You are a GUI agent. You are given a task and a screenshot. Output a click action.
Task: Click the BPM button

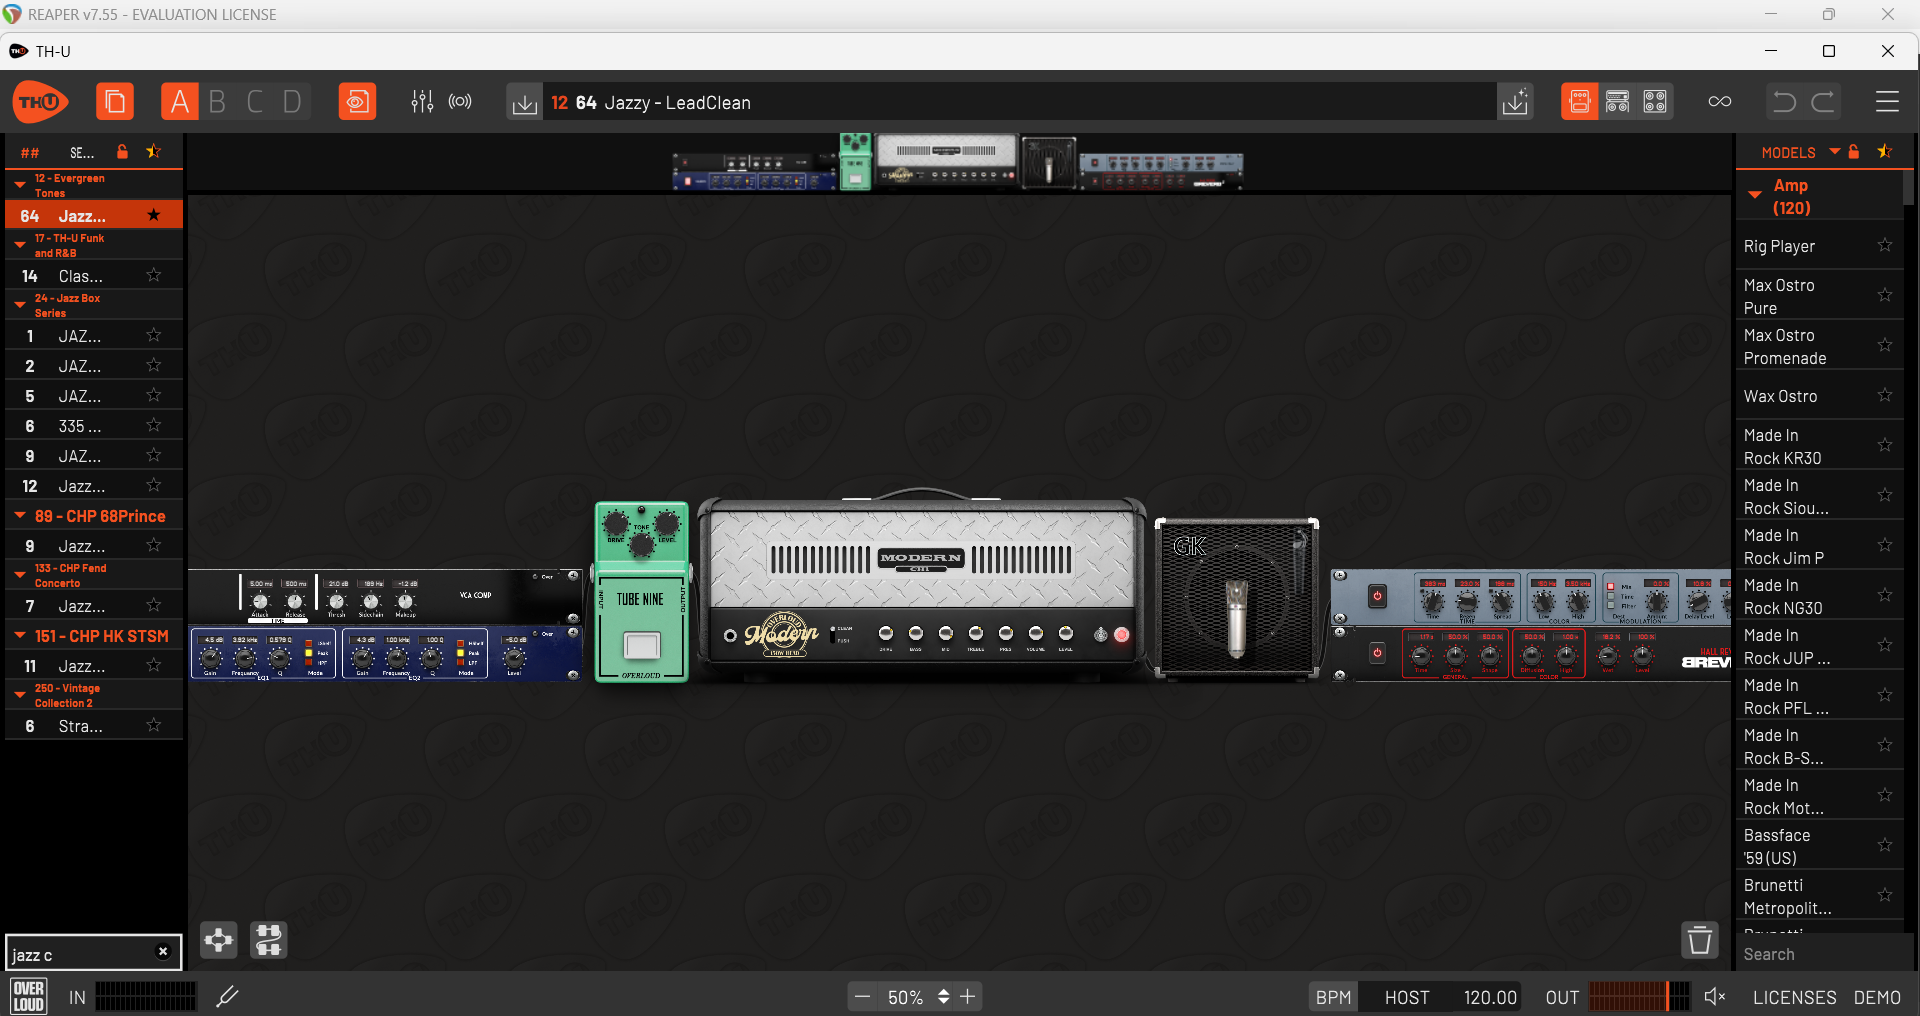(x=1333, y=997)
